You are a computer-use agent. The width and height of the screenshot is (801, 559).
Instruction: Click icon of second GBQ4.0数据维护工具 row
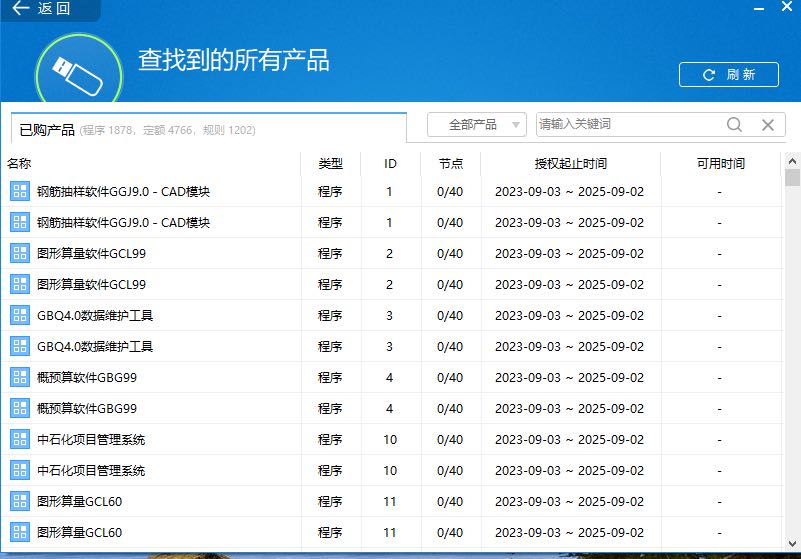pyautogui.click(x=20, y=346)
